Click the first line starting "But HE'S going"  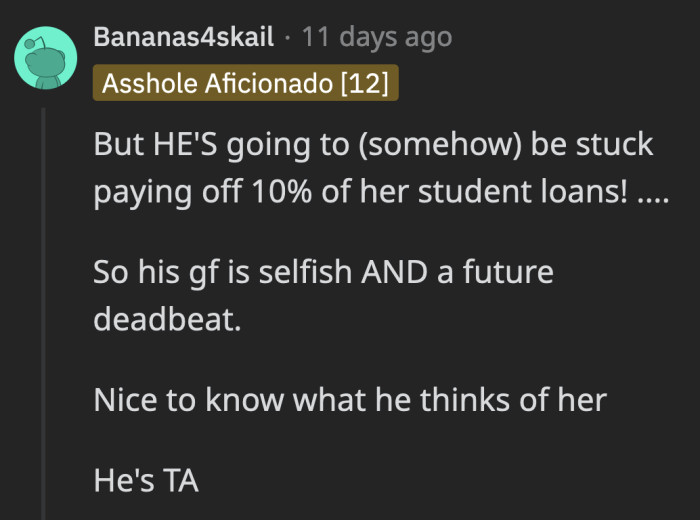(373, 144)
